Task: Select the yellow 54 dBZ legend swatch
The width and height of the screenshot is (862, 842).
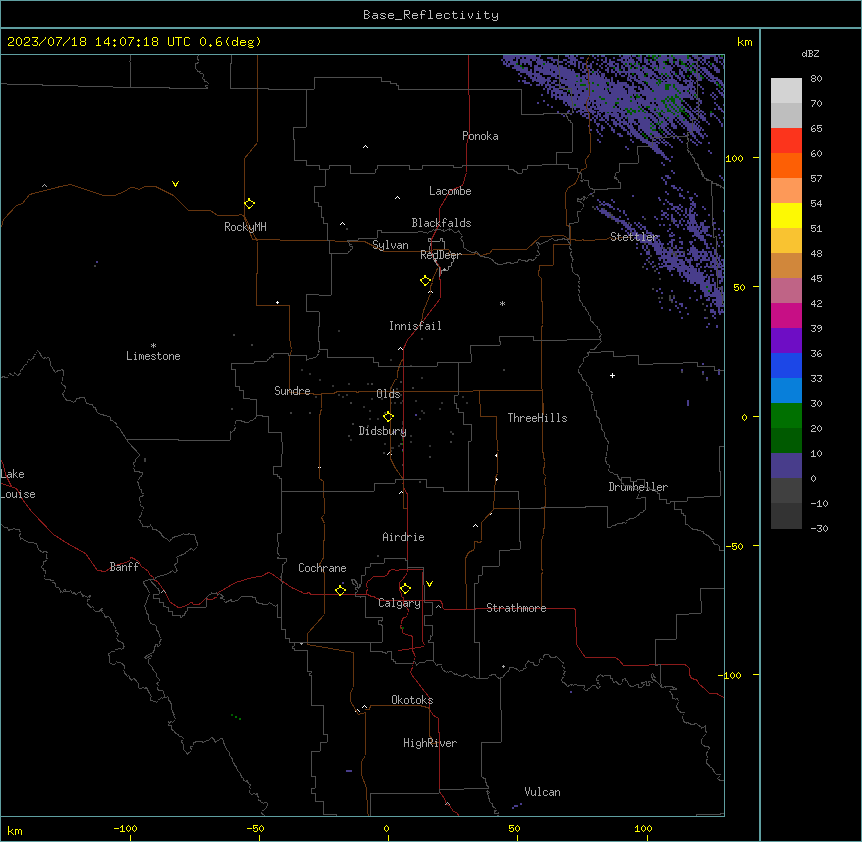Action: (x=786, y=215)
